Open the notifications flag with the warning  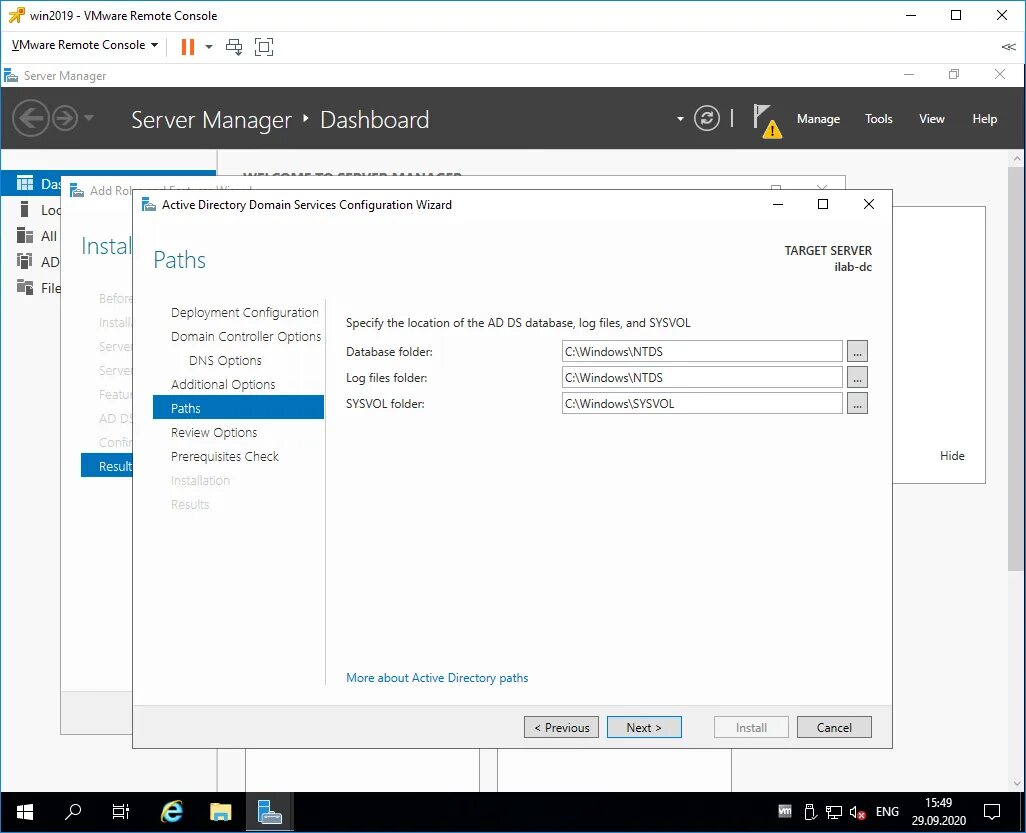click(766, 120)
